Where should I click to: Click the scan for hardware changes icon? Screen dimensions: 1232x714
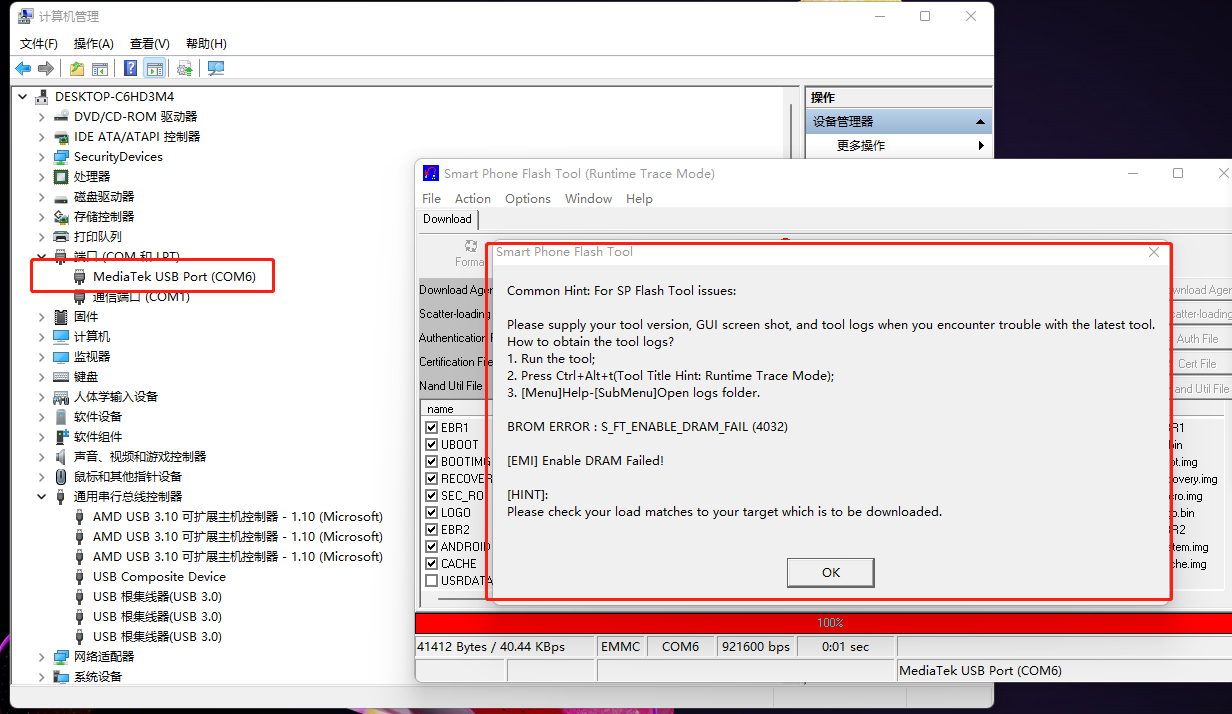(x=215, y=68)
